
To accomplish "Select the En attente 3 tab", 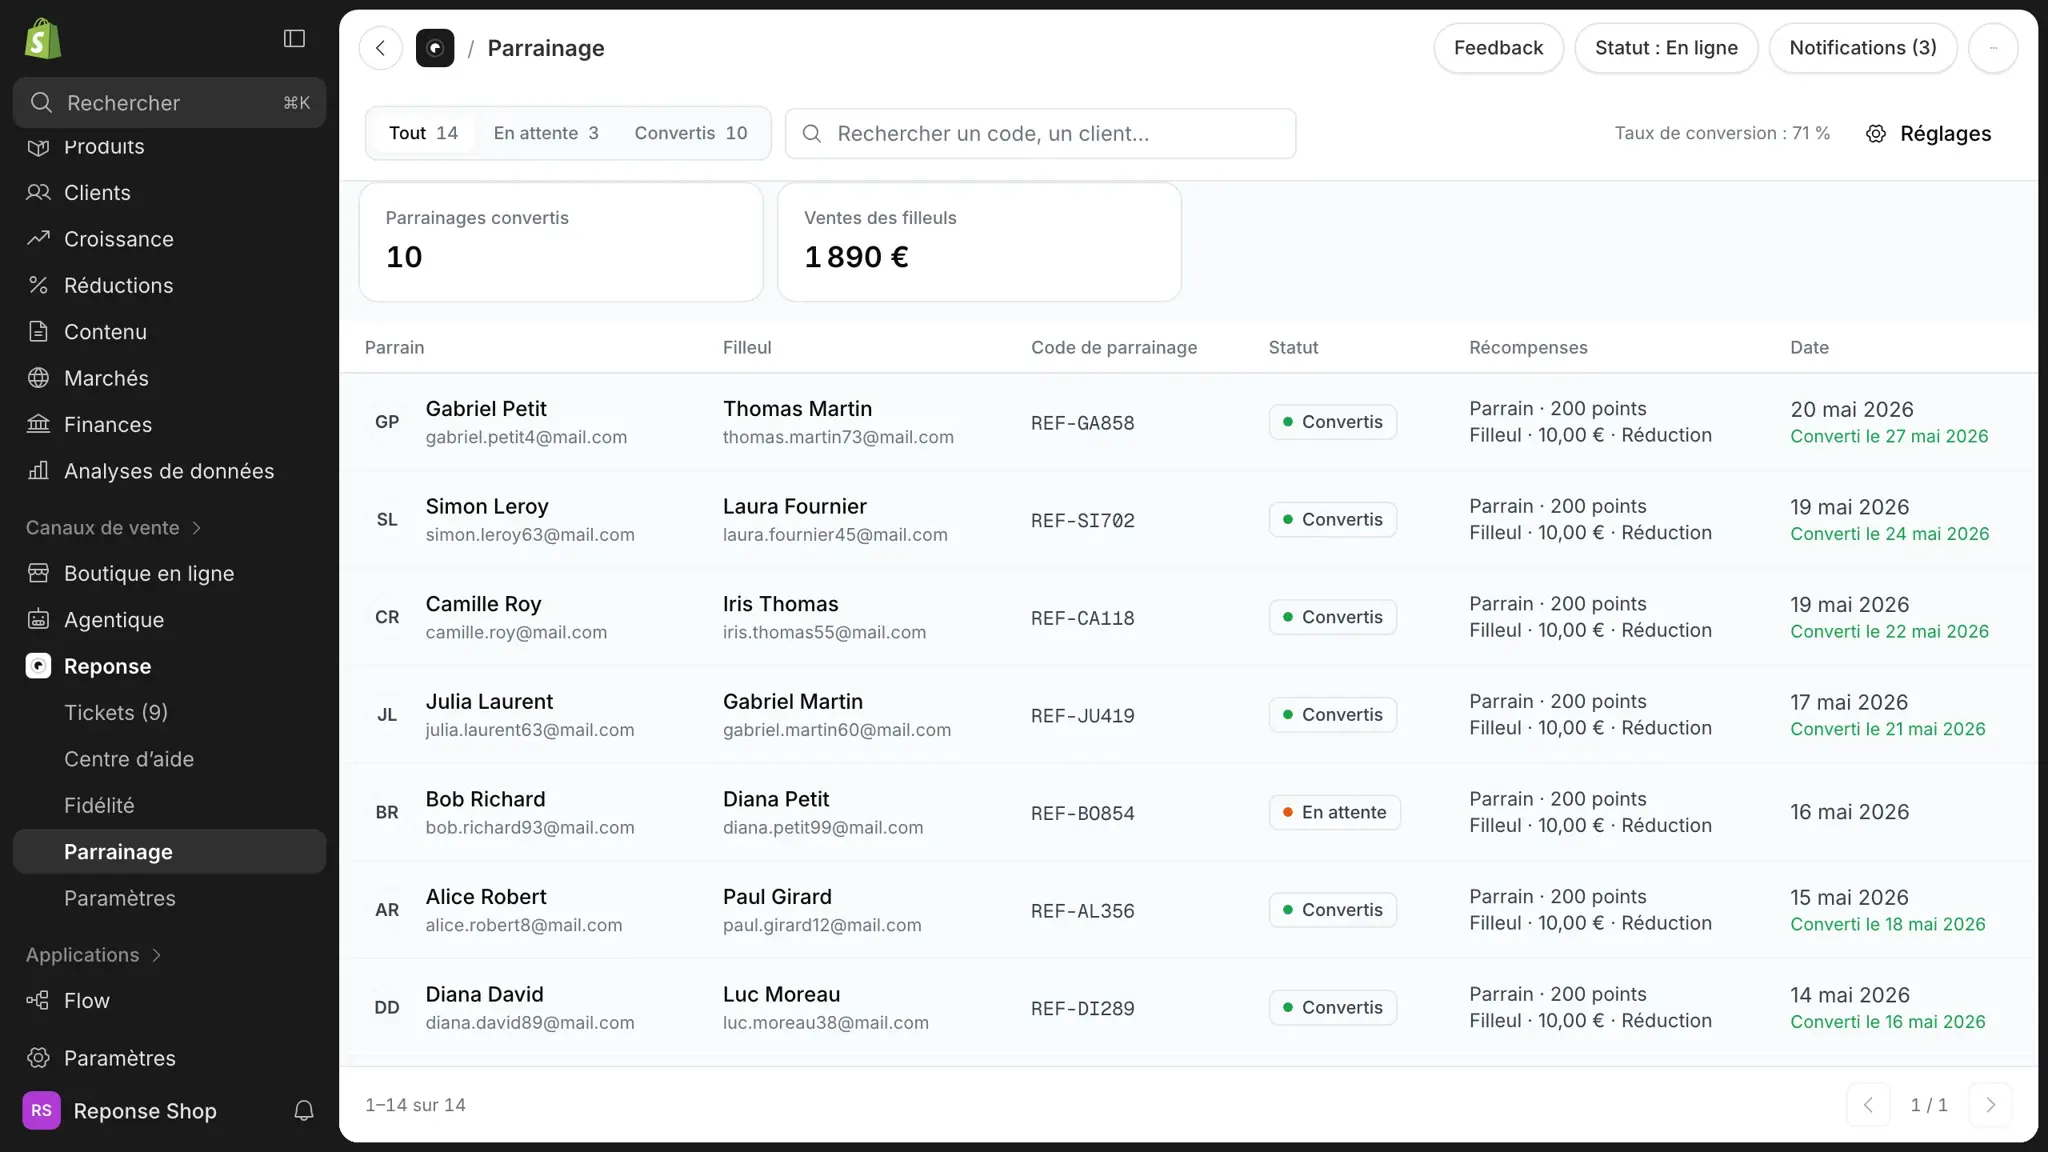I will pyautogui.click(x=546, y=133).
